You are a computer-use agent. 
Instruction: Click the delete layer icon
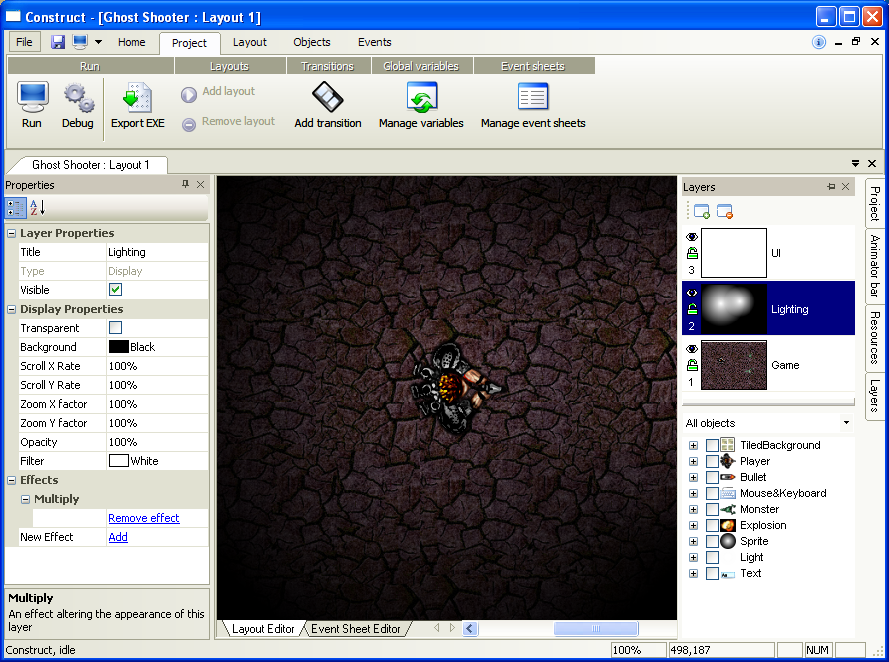click(725, 211)
